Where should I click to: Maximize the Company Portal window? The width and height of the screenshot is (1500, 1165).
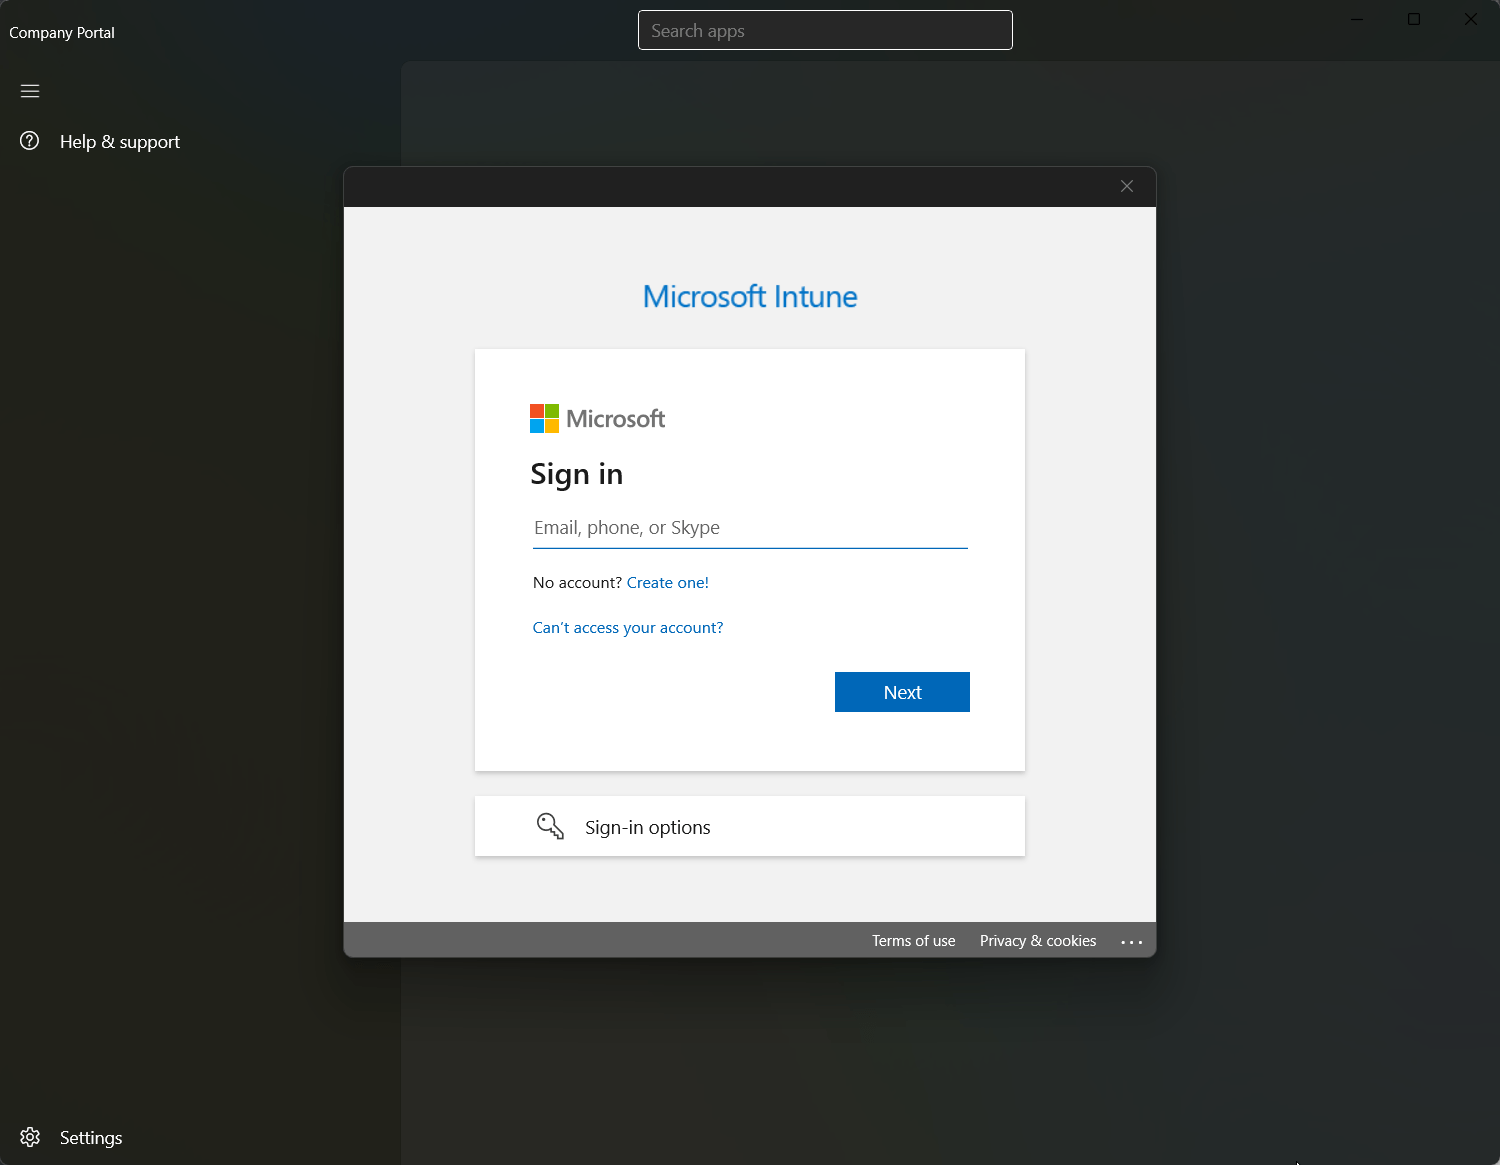pos(1414,19)
